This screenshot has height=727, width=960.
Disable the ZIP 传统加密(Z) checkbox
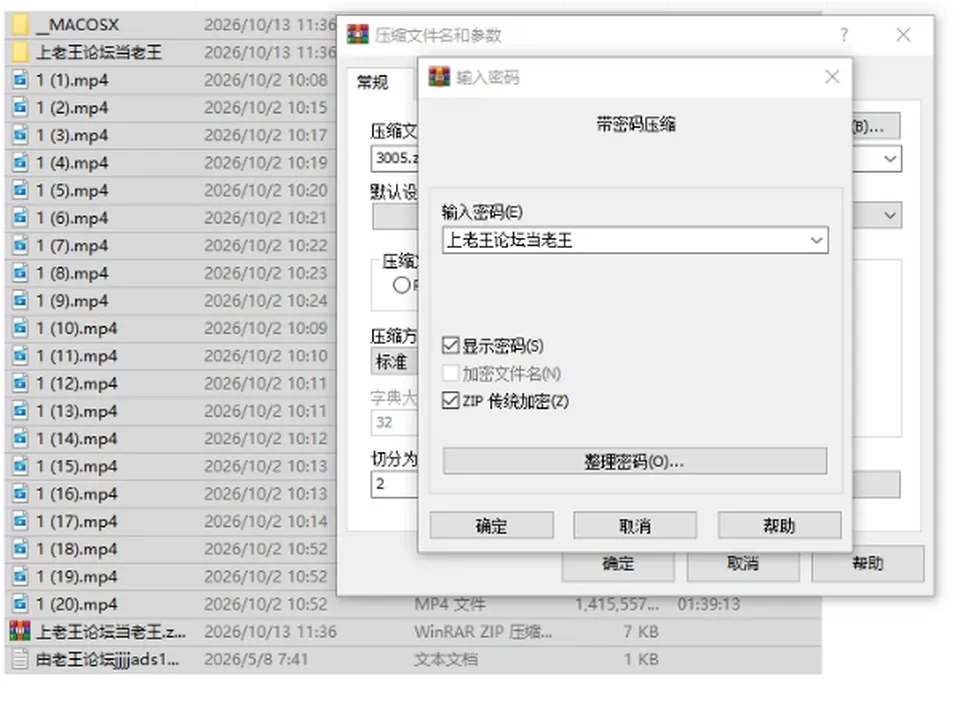click(x=451, y=401)
